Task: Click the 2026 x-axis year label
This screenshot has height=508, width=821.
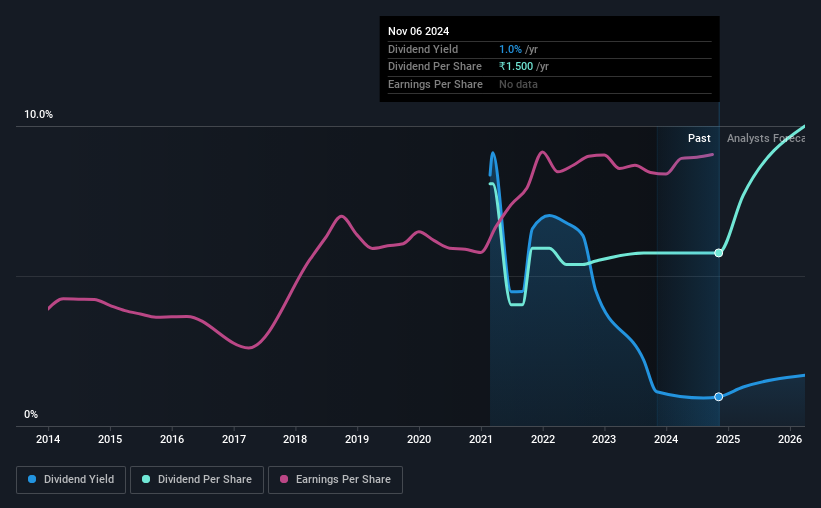Action: point(790,439)
